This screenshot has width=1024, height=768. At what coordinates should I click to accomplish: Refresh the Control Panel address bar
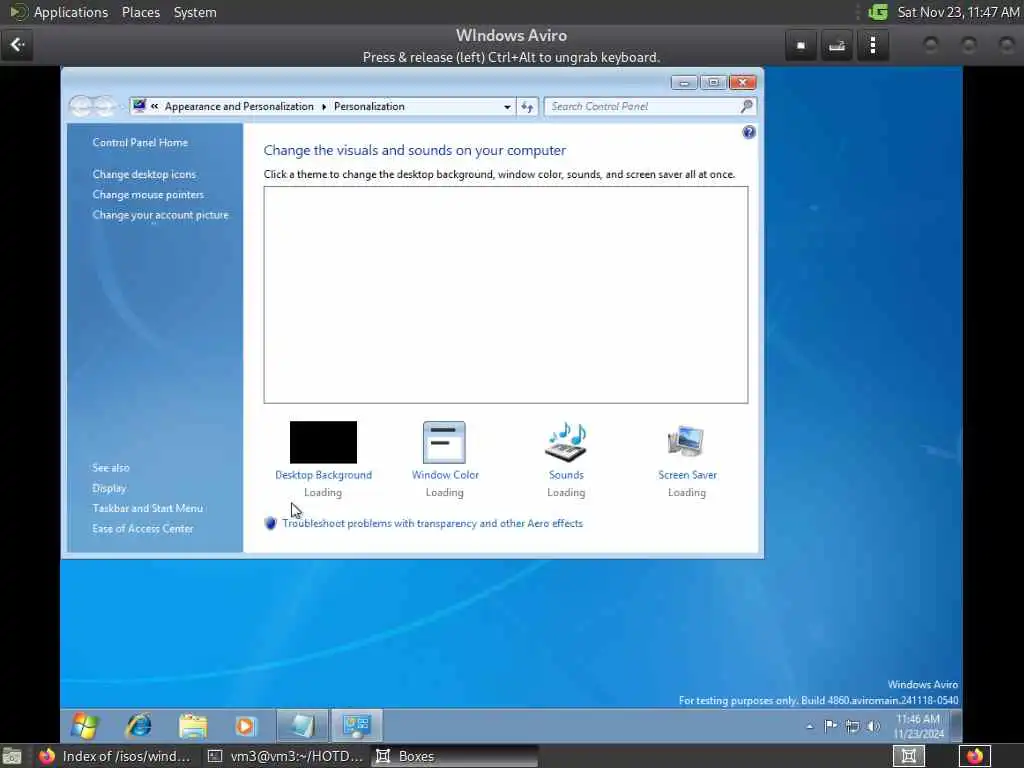pyautogui.click(x=527, y=106)
